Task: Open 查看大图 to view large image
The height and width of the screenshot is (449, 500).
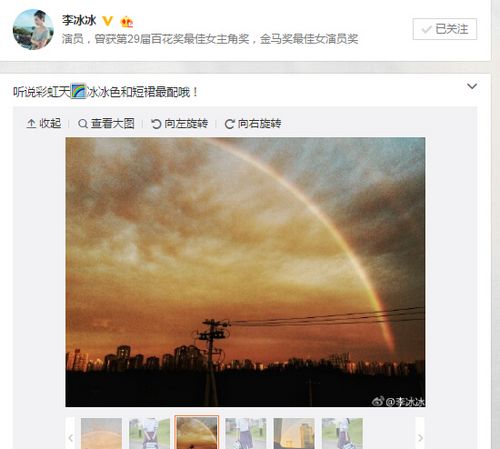Action: click(x=106, y=124)
